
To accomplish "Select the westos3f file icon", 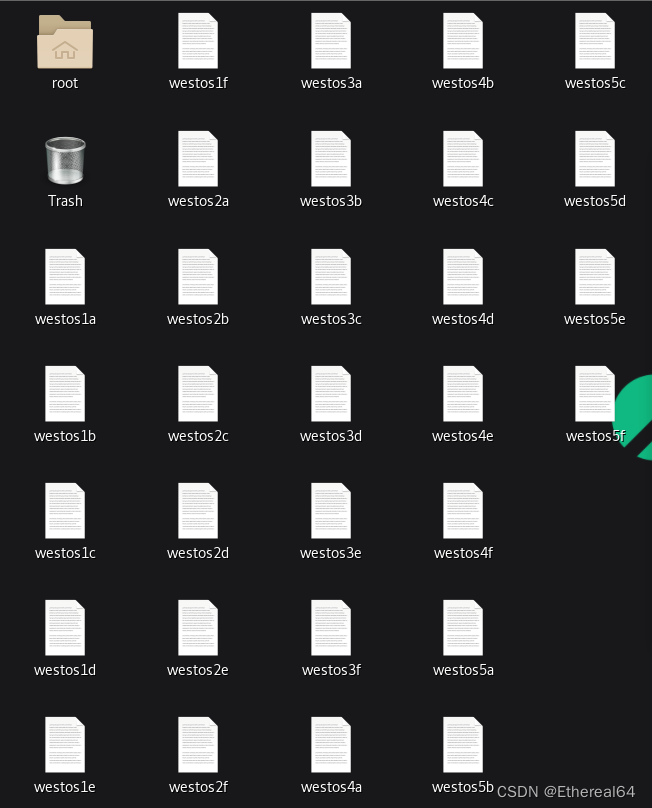I will (x=331, y=628).
